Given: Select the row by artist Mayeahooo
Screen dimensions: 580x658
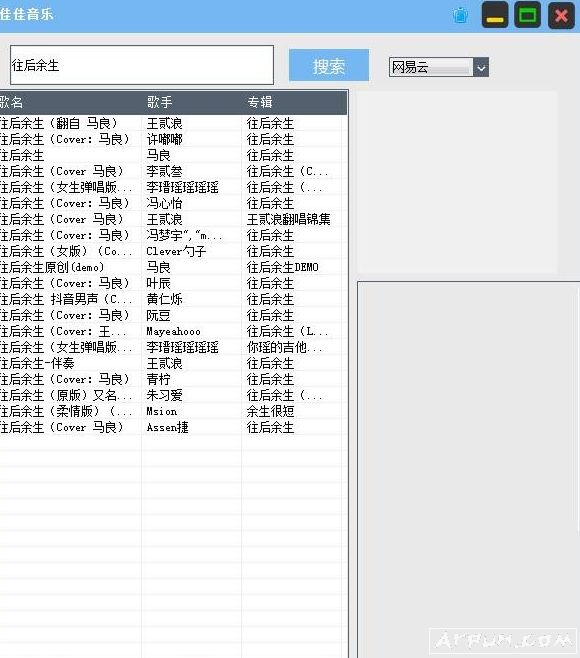Looking at the screenshot, I should coord(171,332).
